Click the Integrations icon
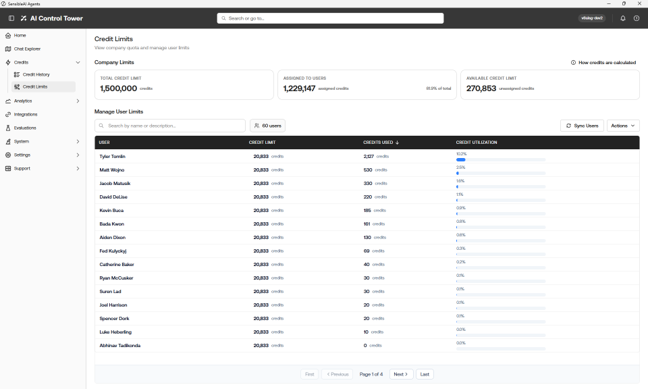This screenshot has height=389, width=648. pyautogui.click(x=8, y=115)
